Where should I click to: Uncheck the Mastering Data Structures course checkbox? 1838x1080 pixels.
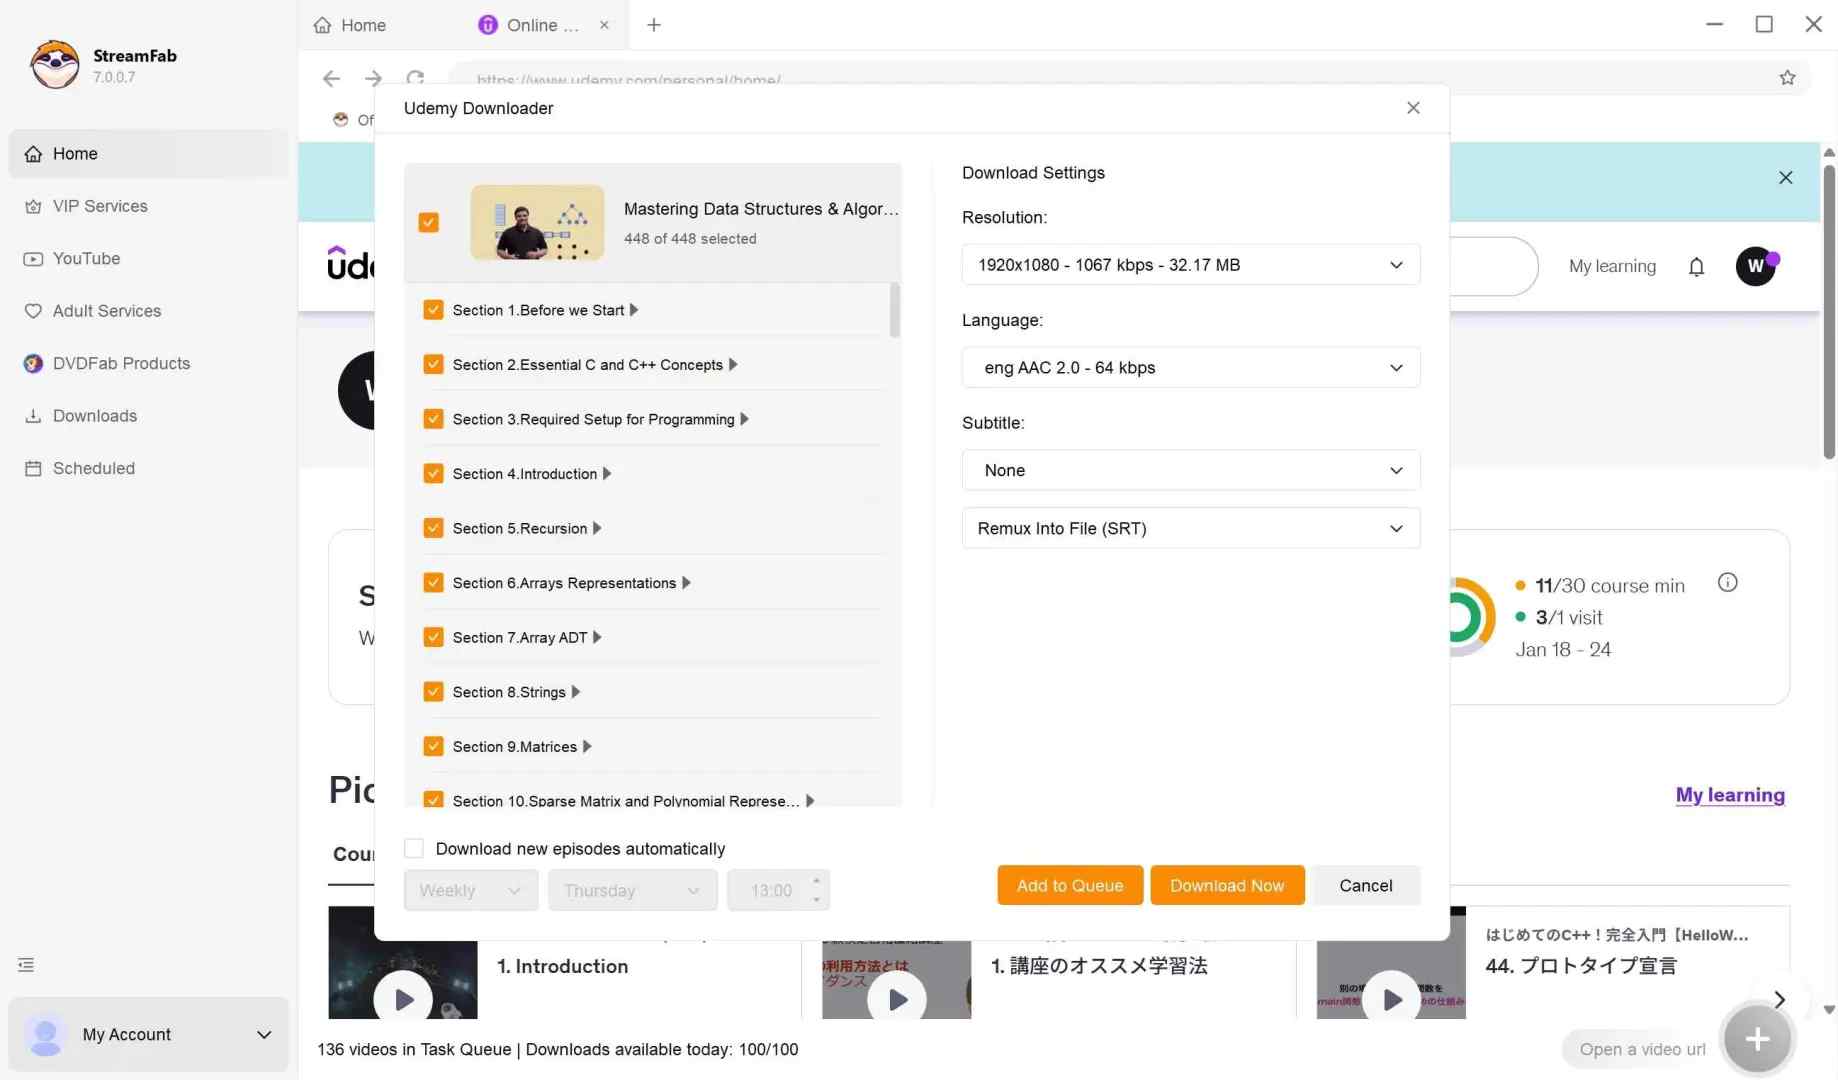pyautogui.click(x=428, y=222)
